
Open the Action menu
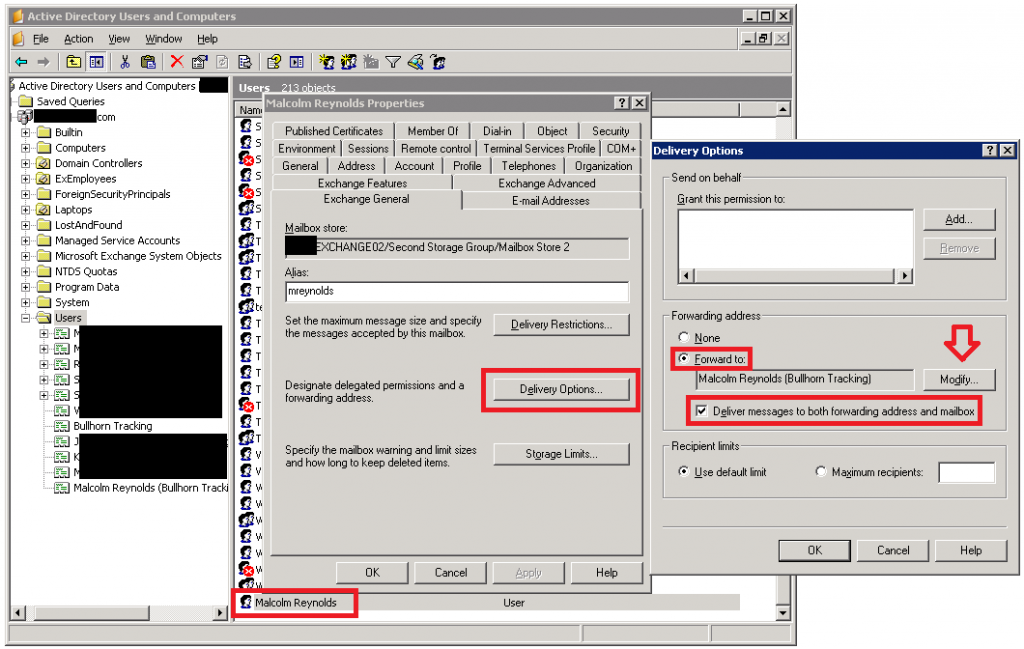(78, 39)
